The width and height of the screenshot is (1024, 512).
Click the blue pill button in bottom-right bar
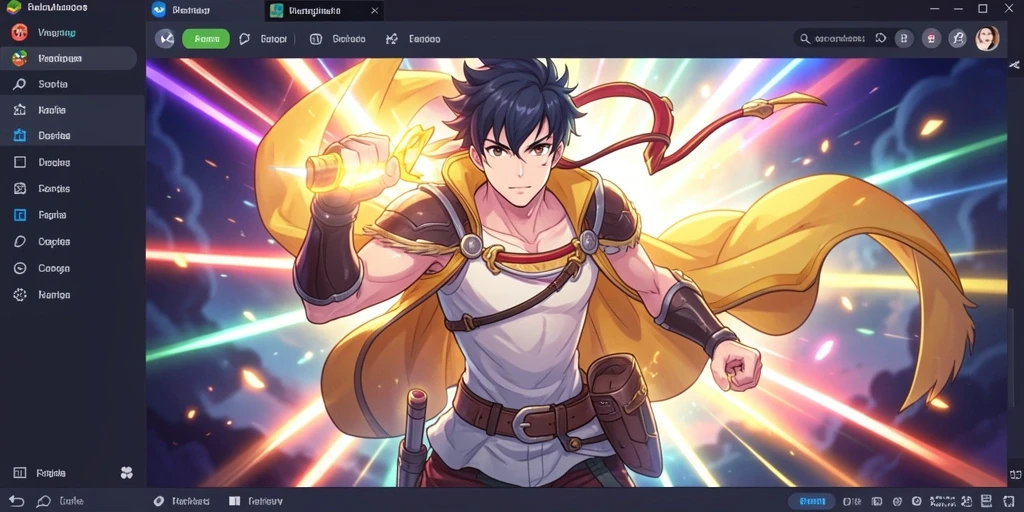pyautogui.click(x=812, y=501)
